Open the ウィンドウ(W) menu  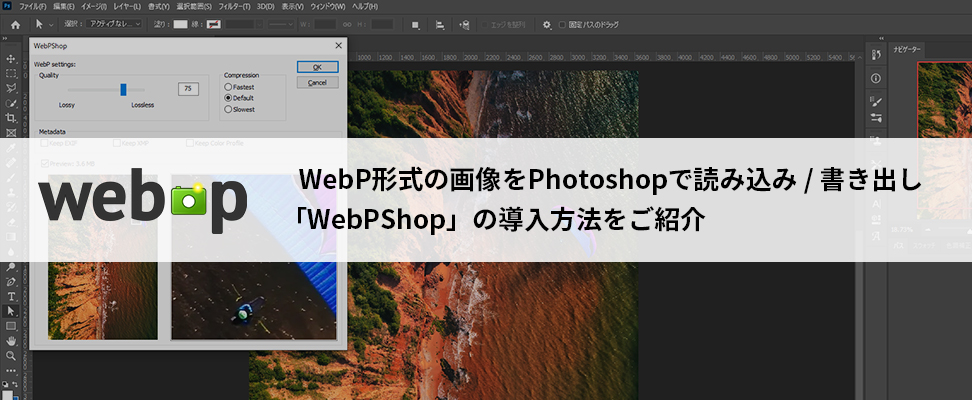(x=327, y=6)
